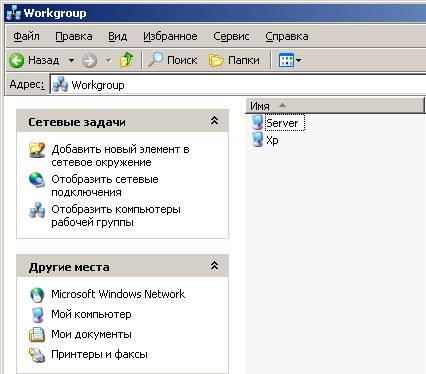Click the Мои документы folder icon
Screen dimensions: 426x374
point(37,335)
